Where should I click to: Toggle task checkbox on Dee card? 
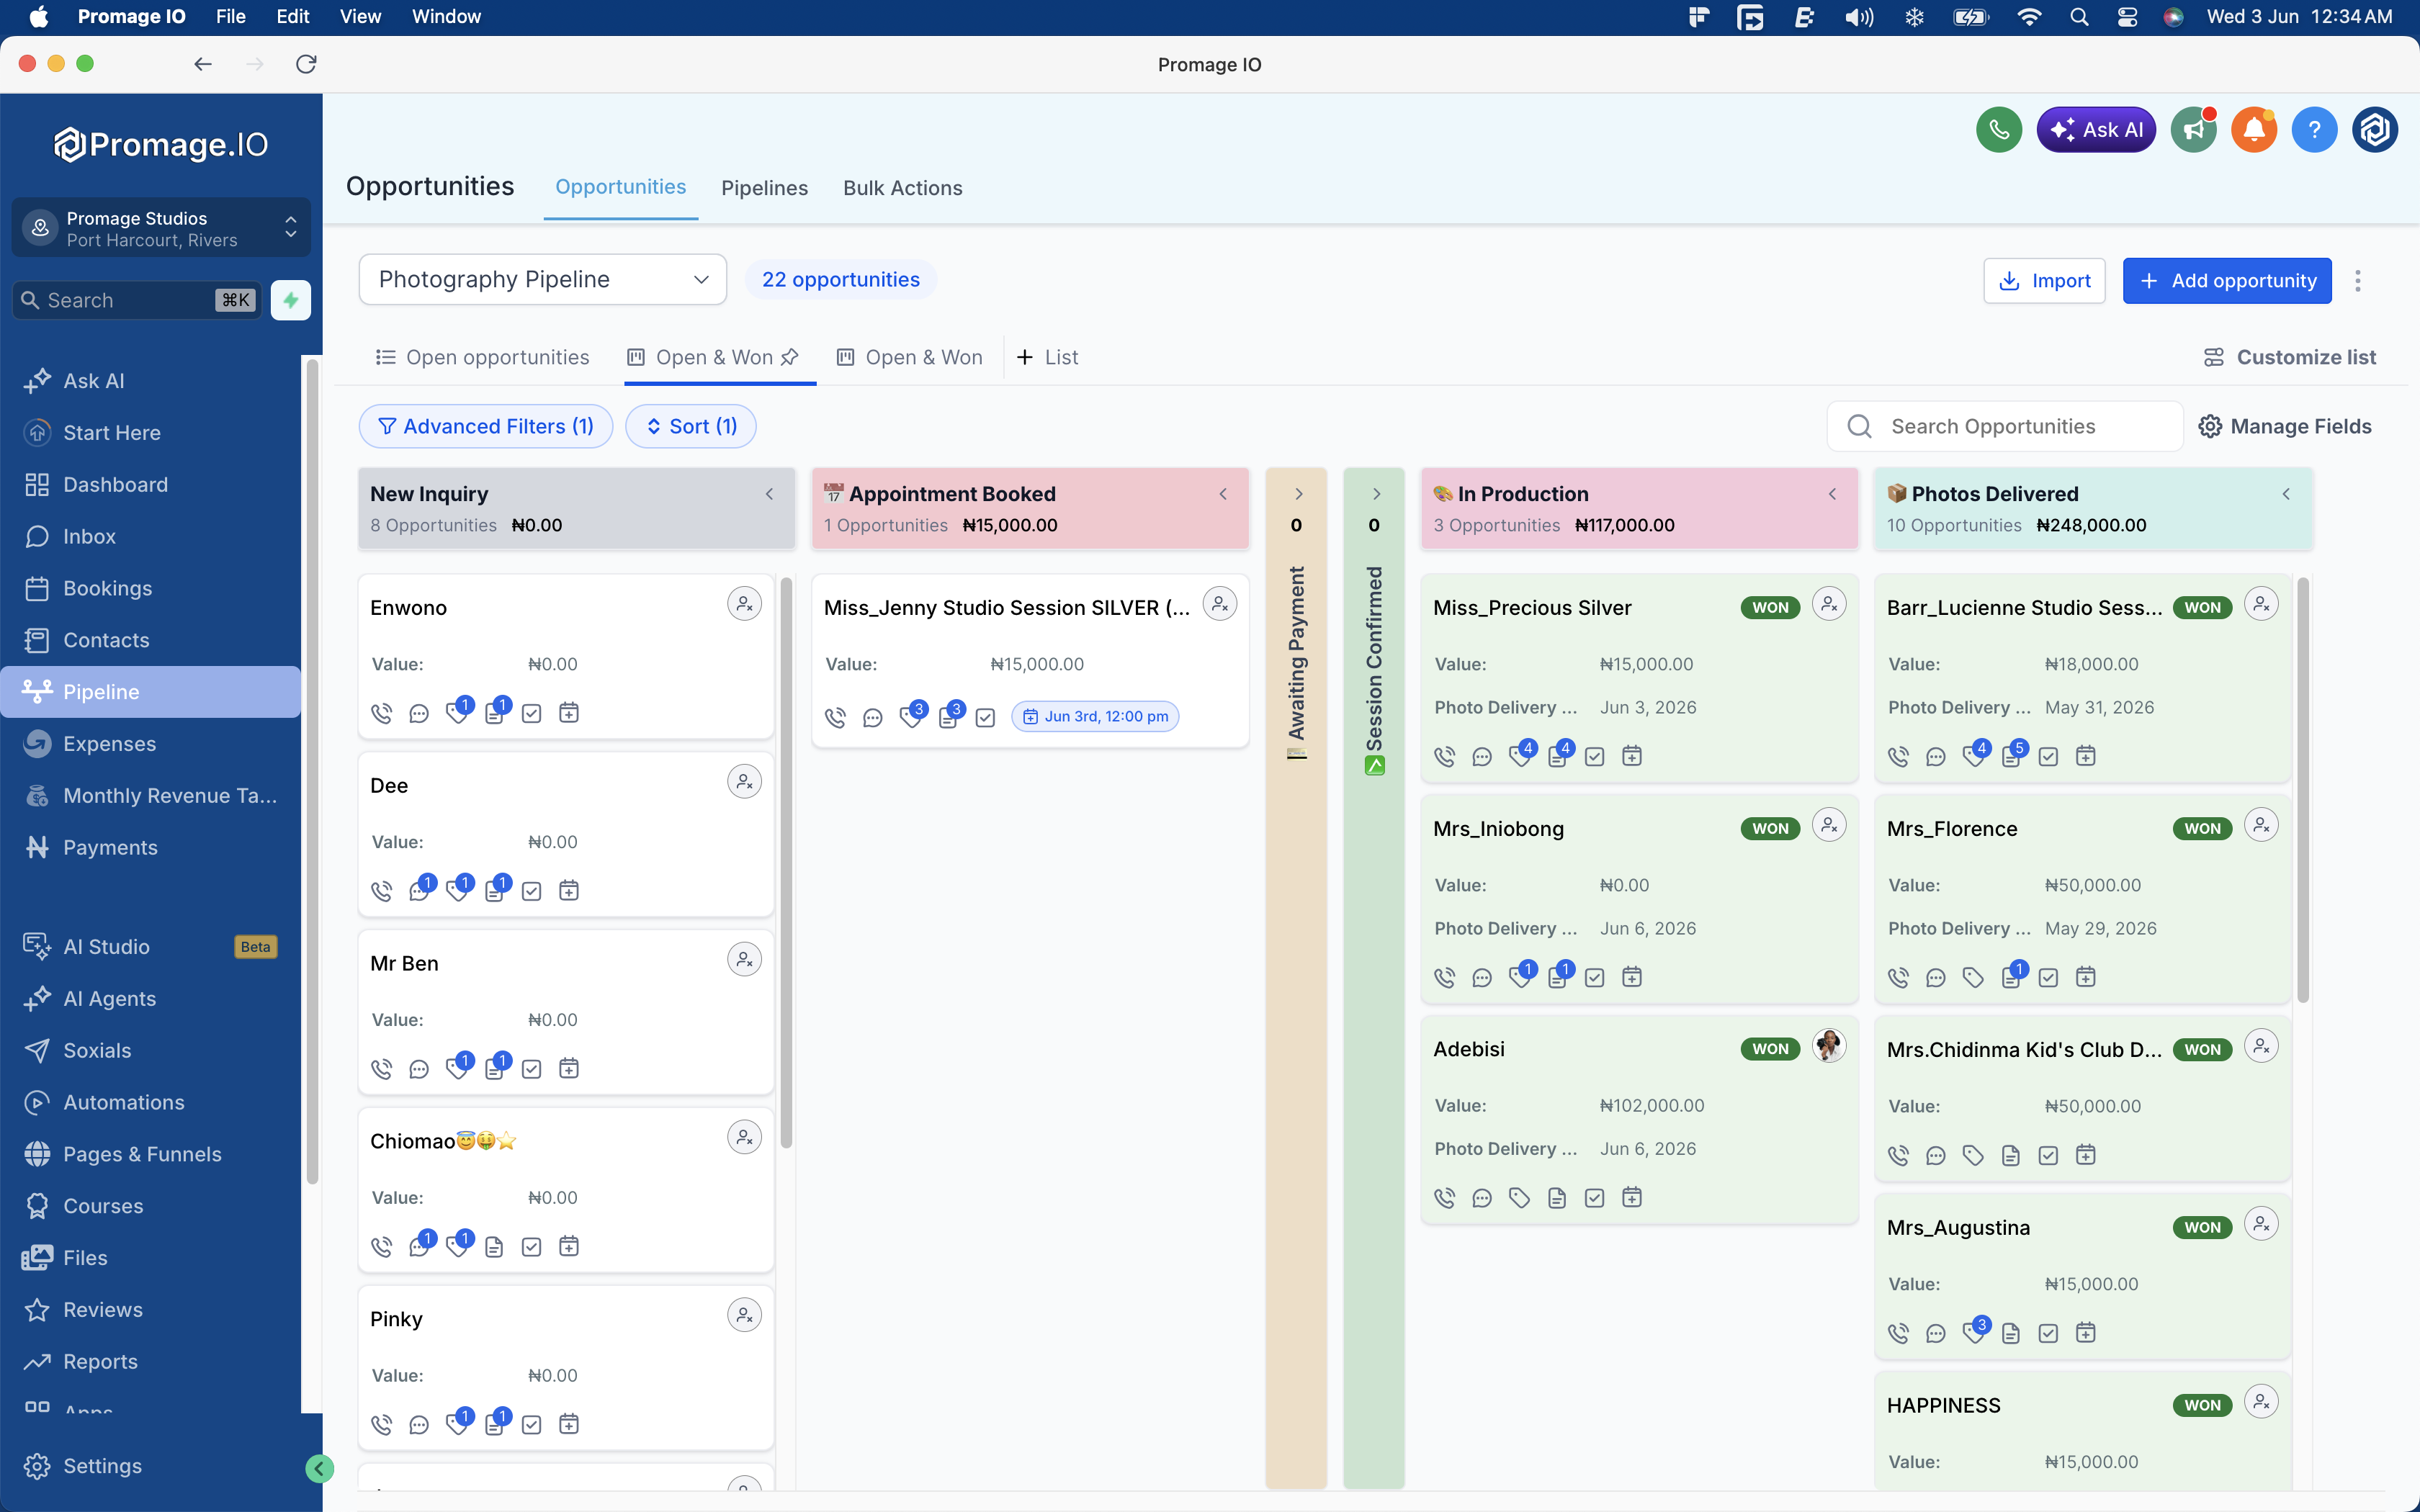point(532,891)
